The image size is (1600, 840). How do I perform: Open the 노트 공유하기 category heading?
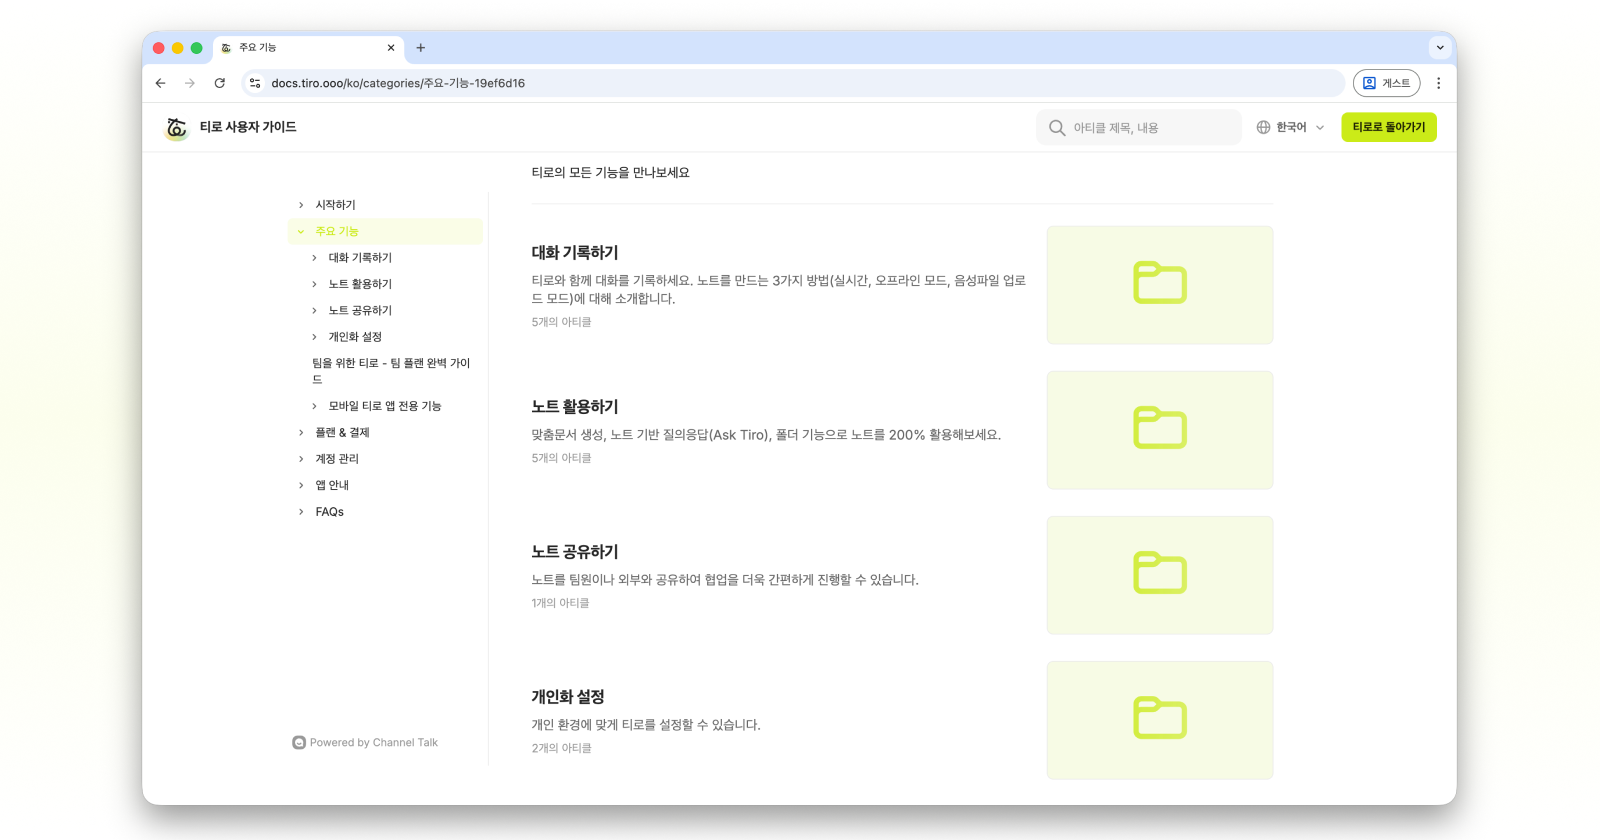(575, 552)
